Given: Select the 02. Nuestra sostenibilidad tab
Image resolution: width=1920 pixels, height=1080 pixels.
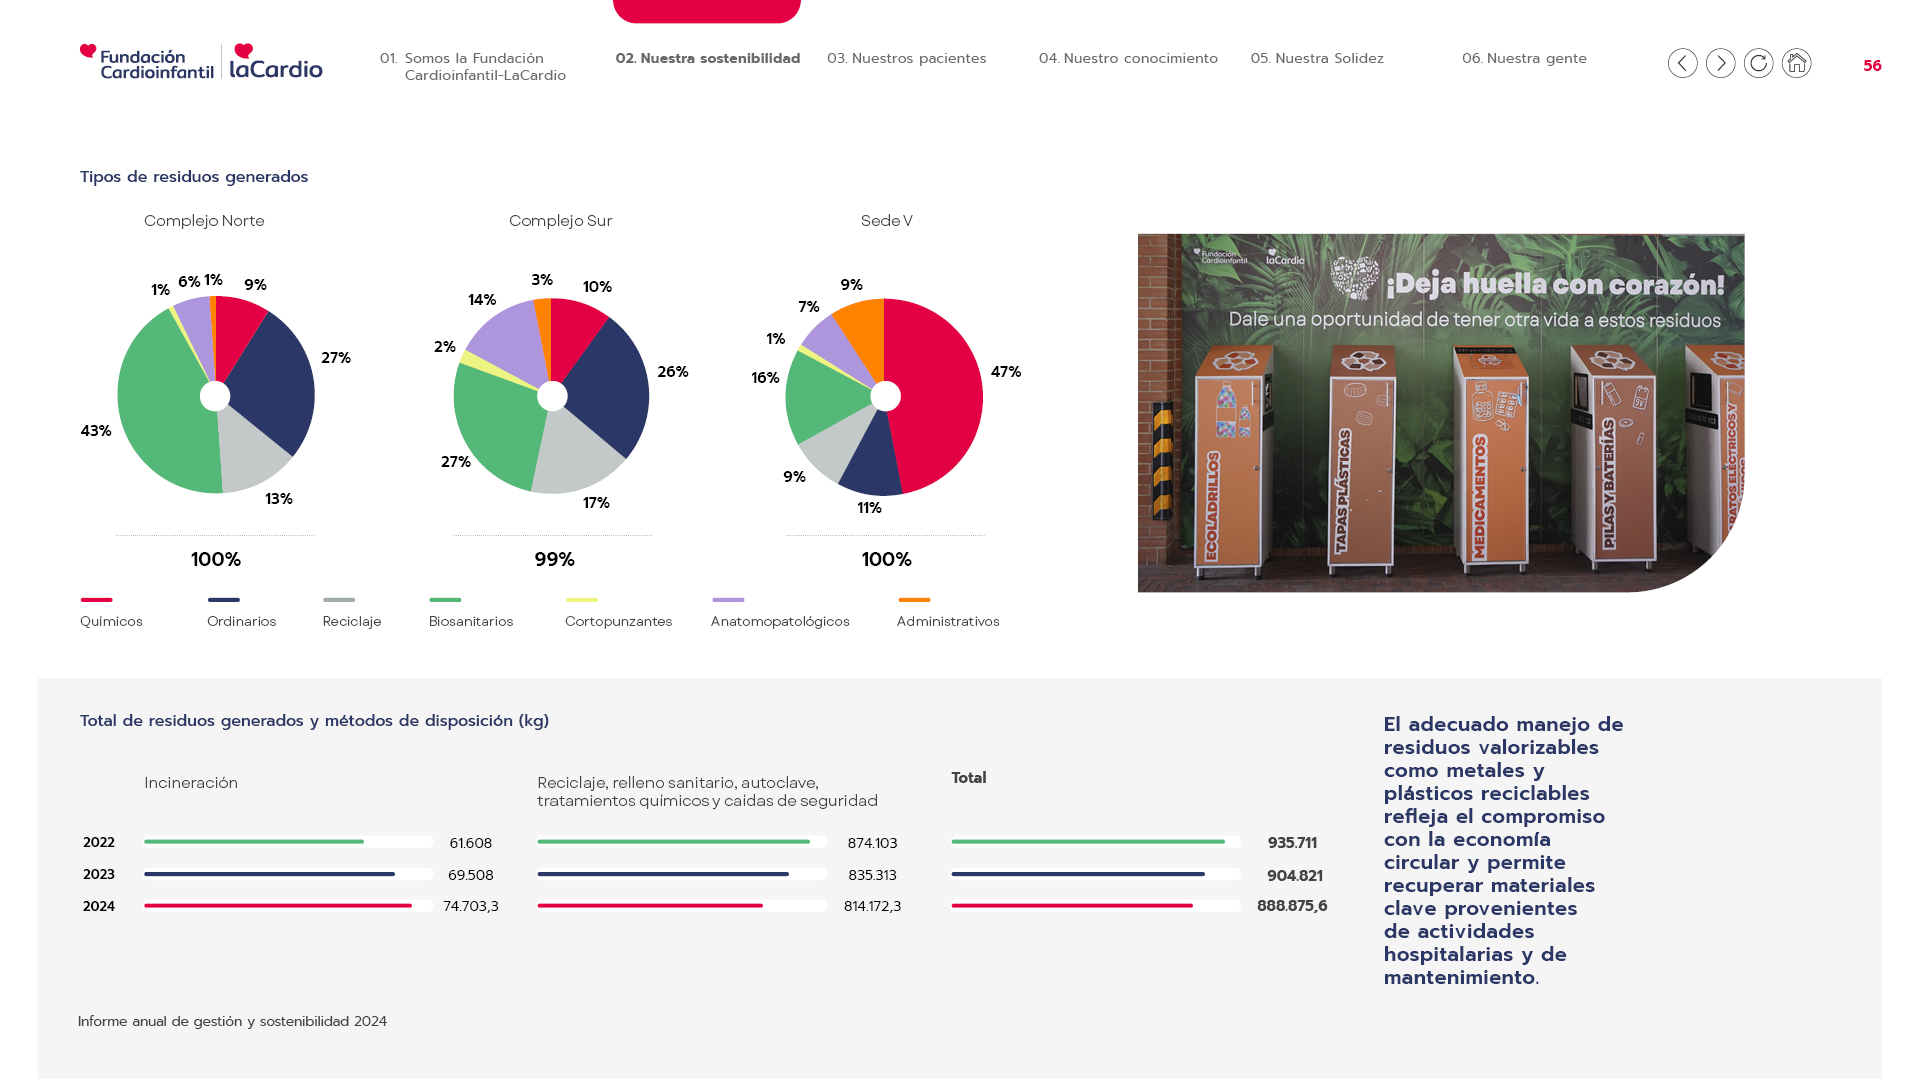Looking at the screenshot, I should (707, 58).
